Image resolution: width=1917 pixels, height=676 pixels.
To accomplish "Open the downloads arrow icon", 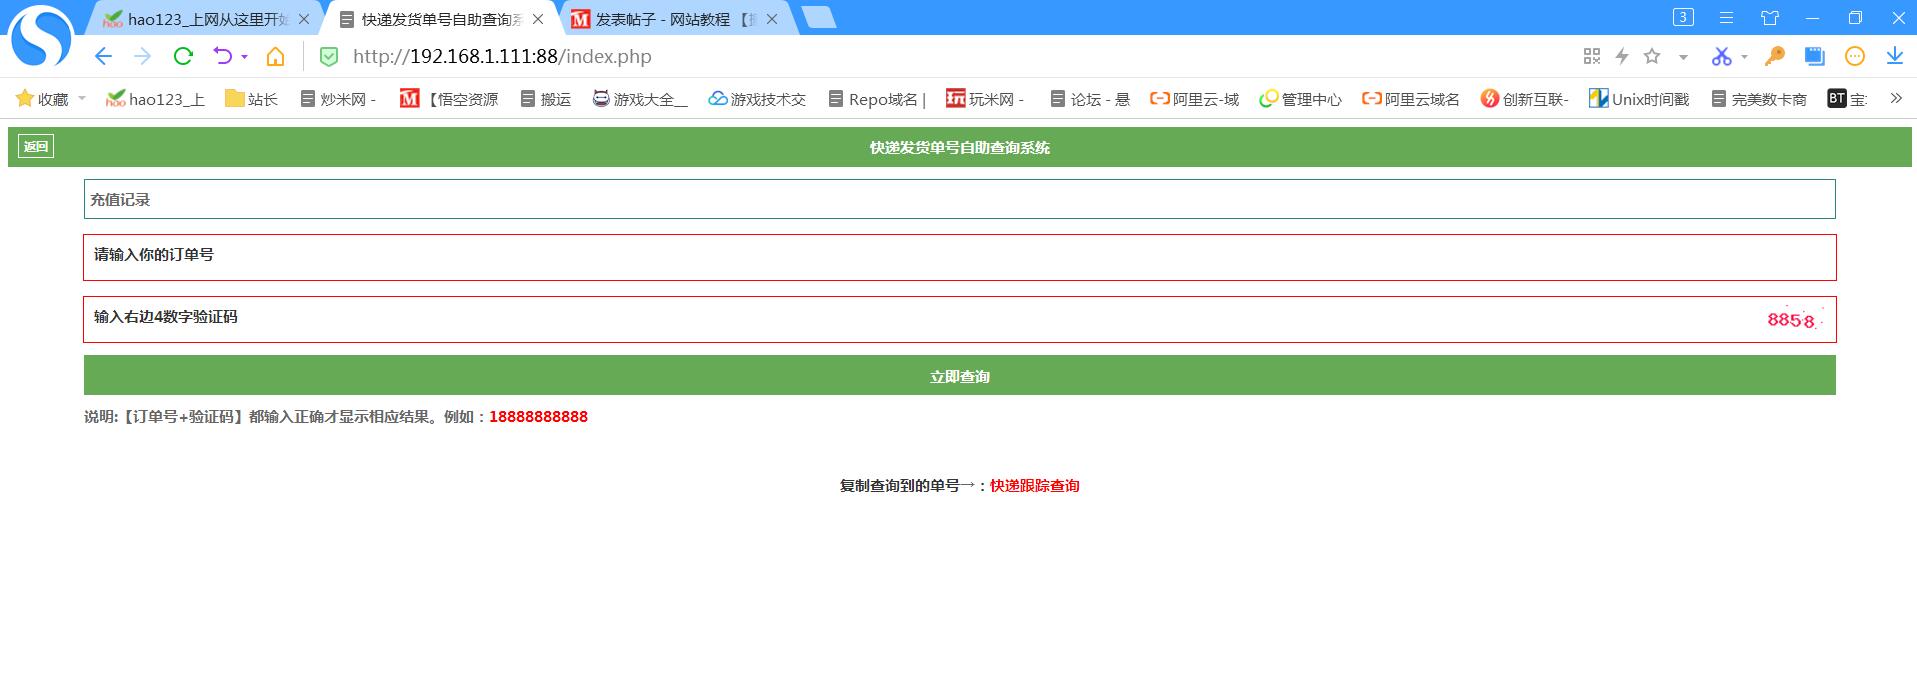I will [x=1894, y=56].
